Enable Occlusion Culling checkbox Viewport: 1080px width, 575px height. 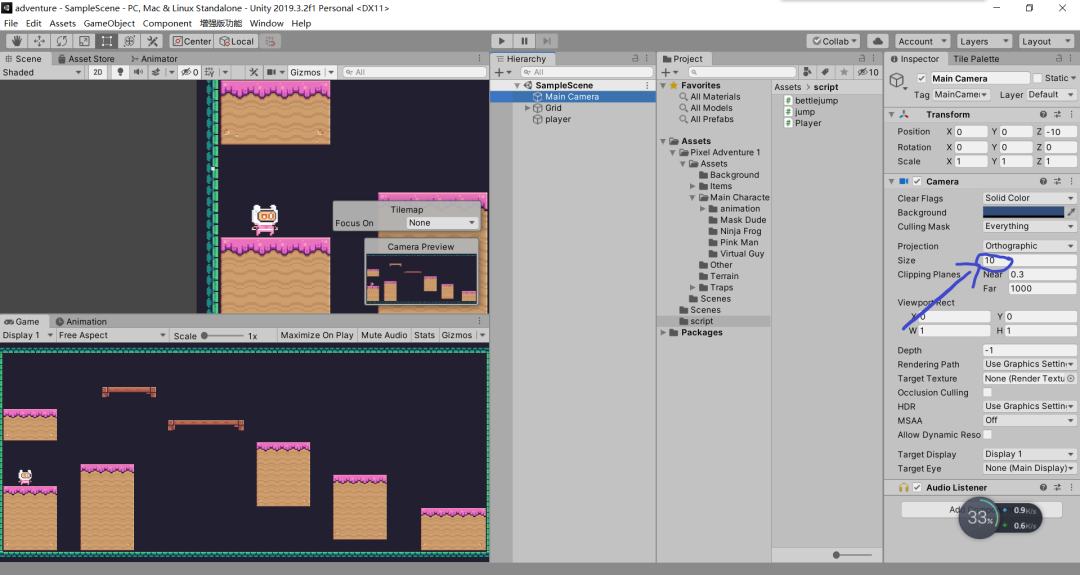pyautogui.click(x=987, y=393)
